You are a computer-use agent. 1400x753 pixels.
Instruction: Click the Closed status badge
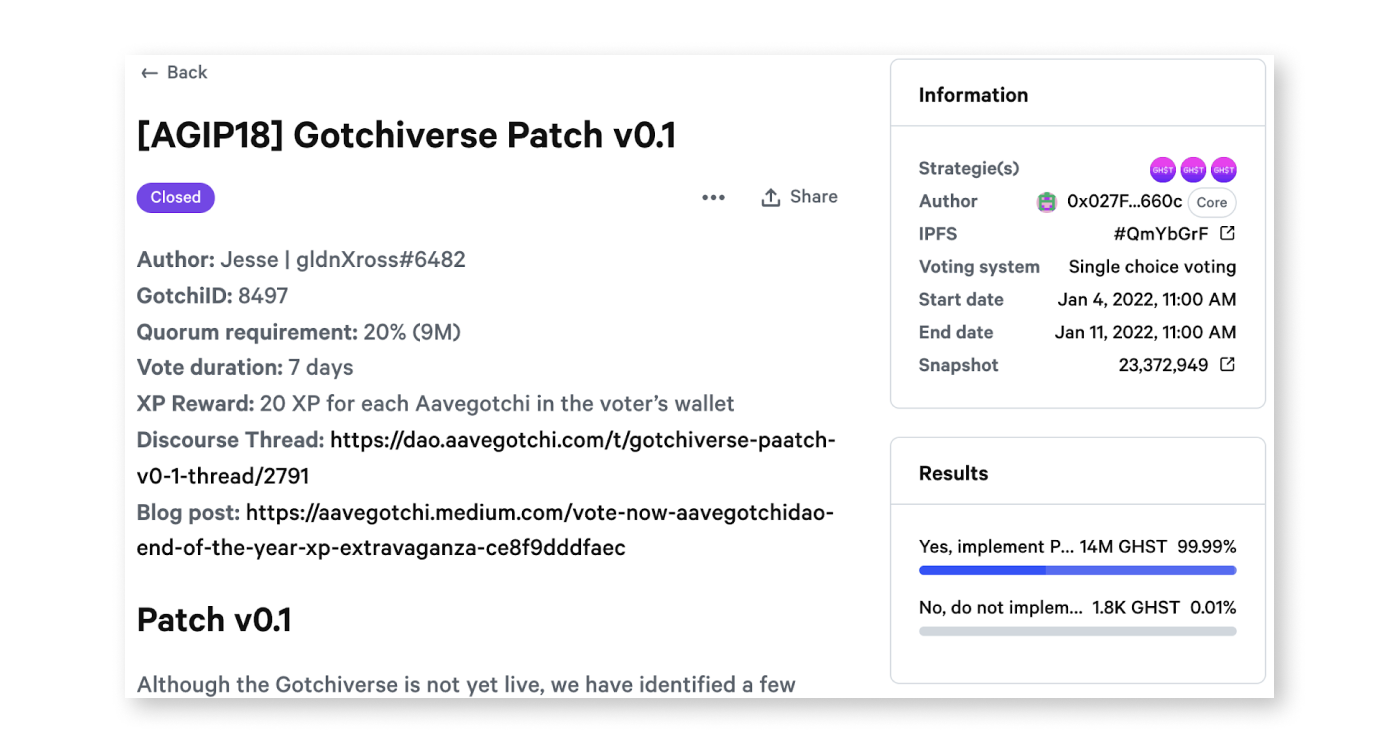[x=176, y=197]
